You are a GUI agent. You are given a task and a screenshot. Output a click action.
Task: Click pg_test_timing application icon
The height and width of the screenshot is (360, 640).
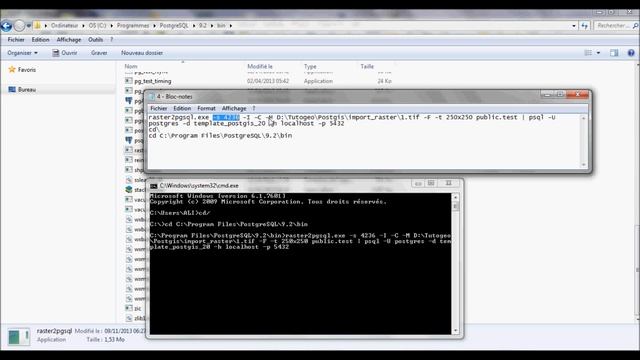click(x=129, y=81)
